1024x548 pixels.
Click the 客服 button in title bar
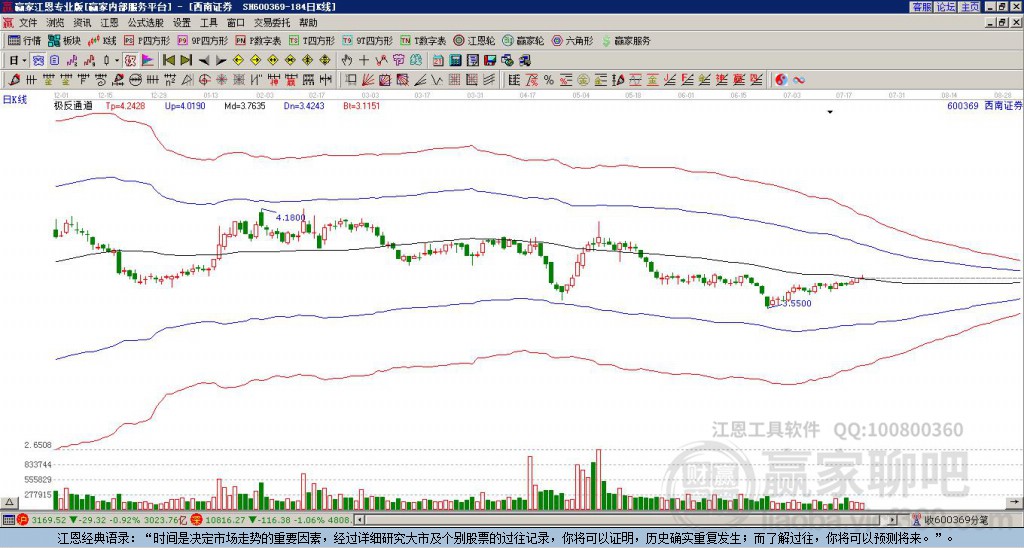[x=921, y=7]
